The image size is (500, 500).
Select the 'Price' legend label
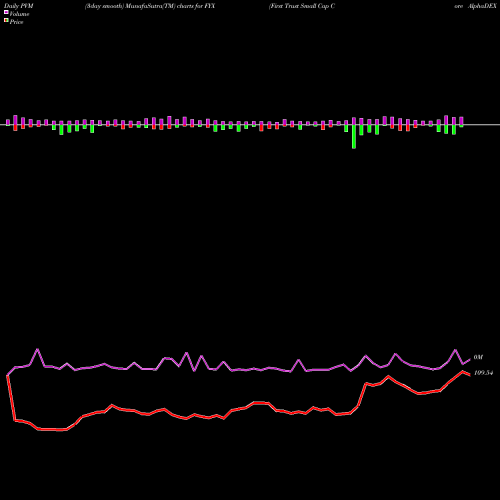tap(16, 22)
